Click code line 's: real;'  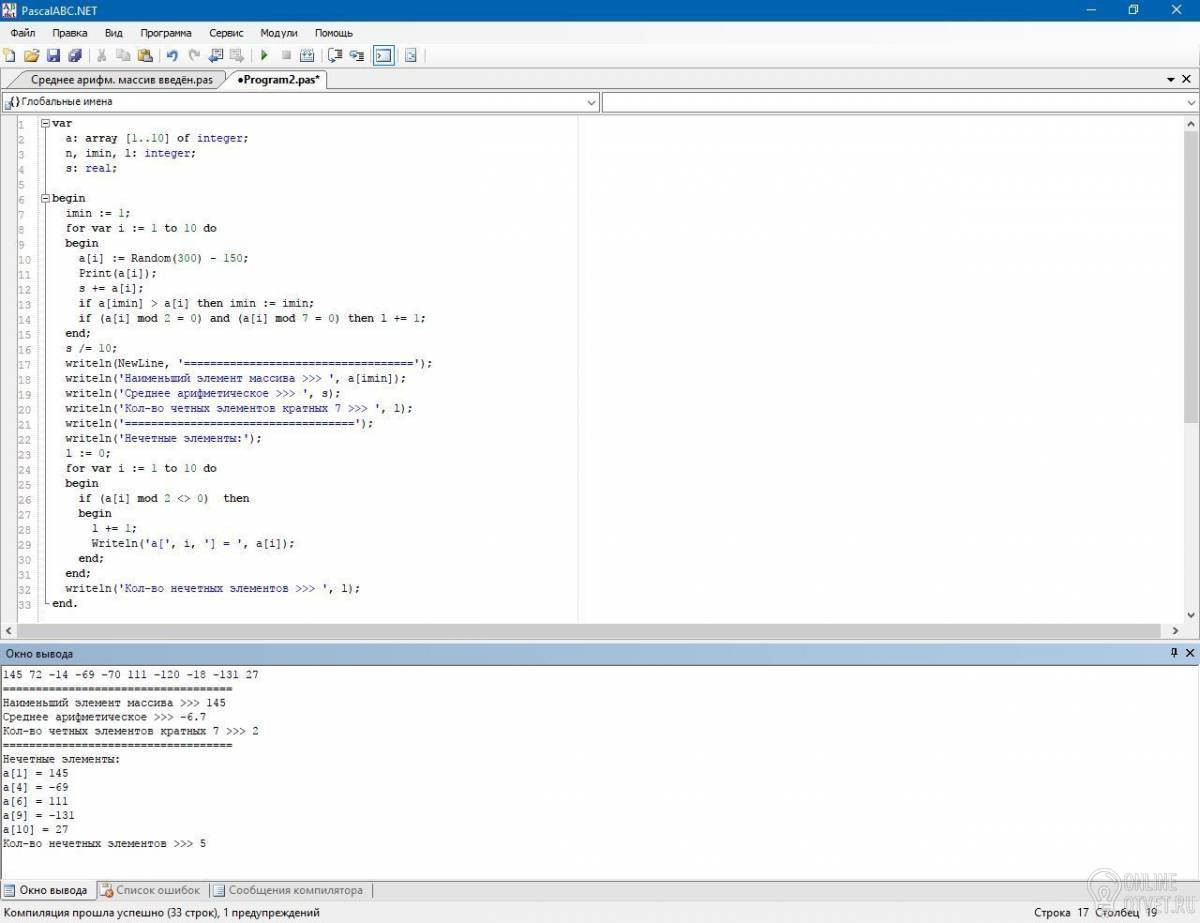pos(91,168)
